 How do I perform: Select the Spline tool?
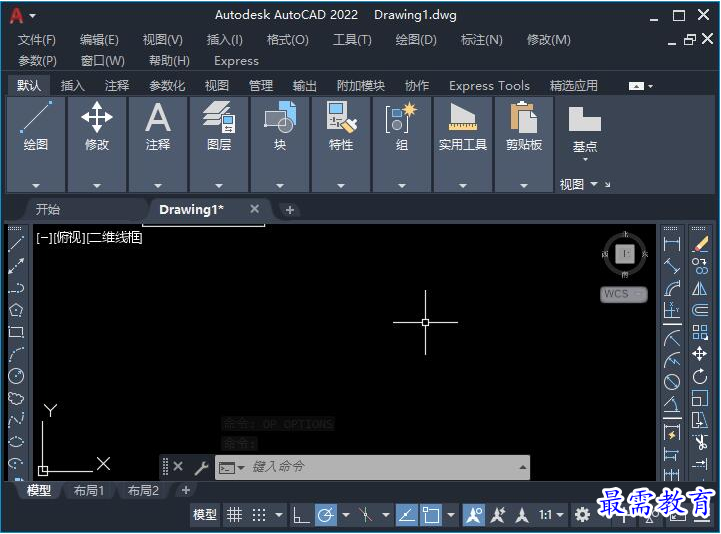coord(16,420)
